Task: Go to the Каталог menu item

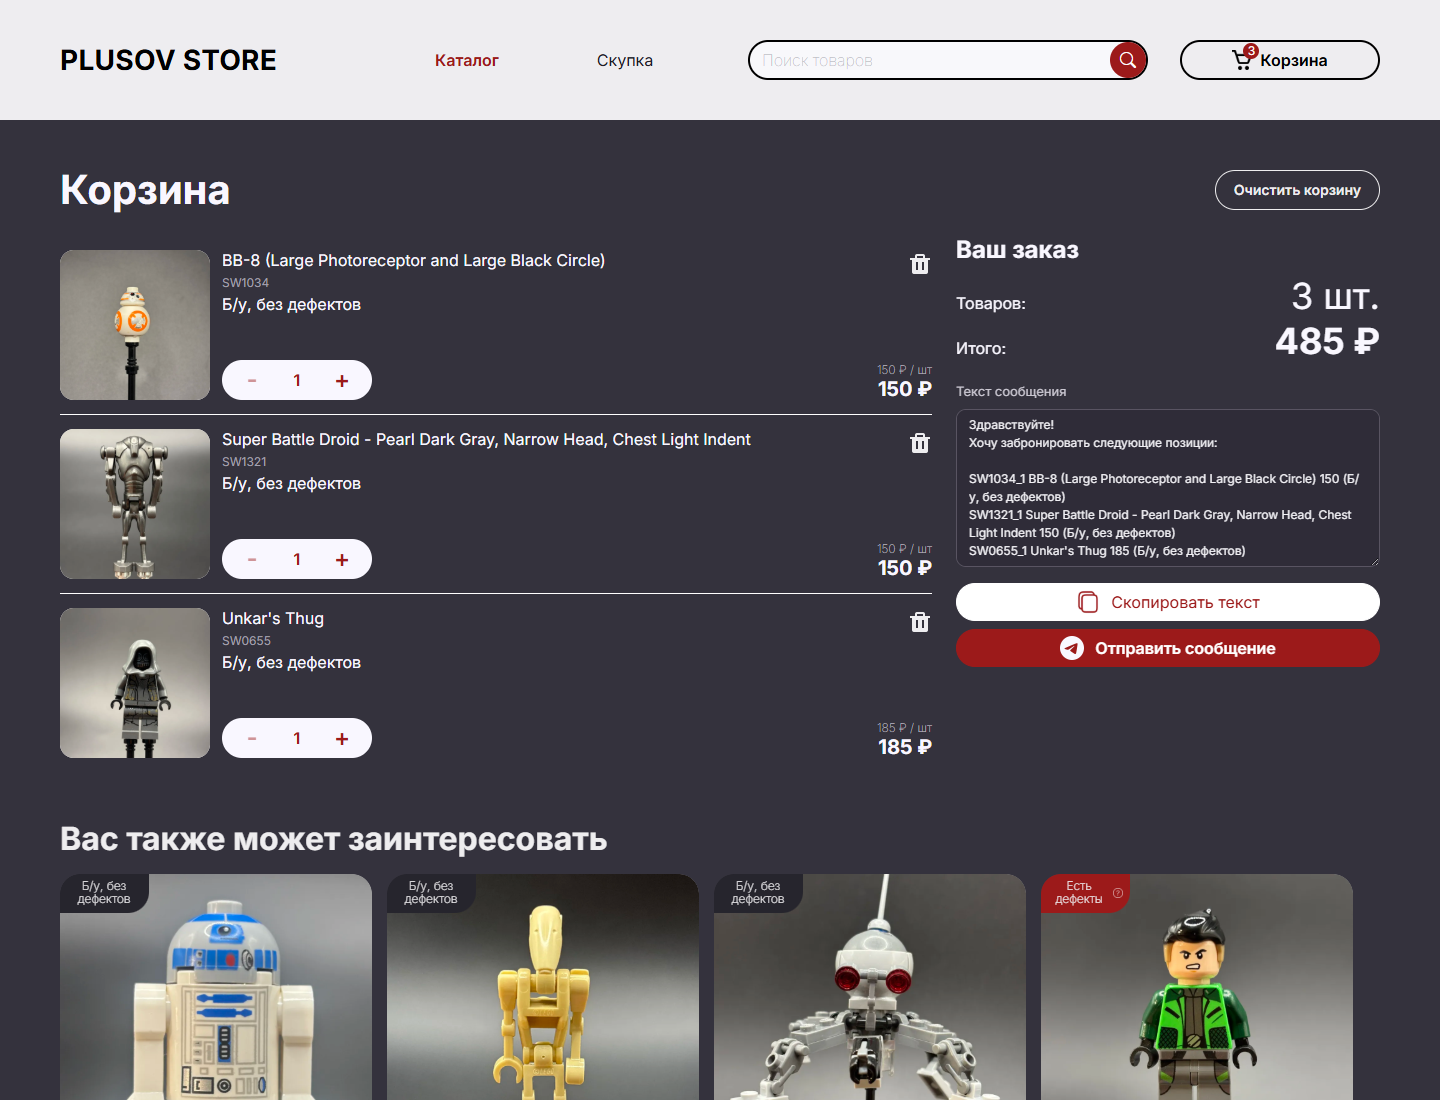Action: tap(466, 60)
